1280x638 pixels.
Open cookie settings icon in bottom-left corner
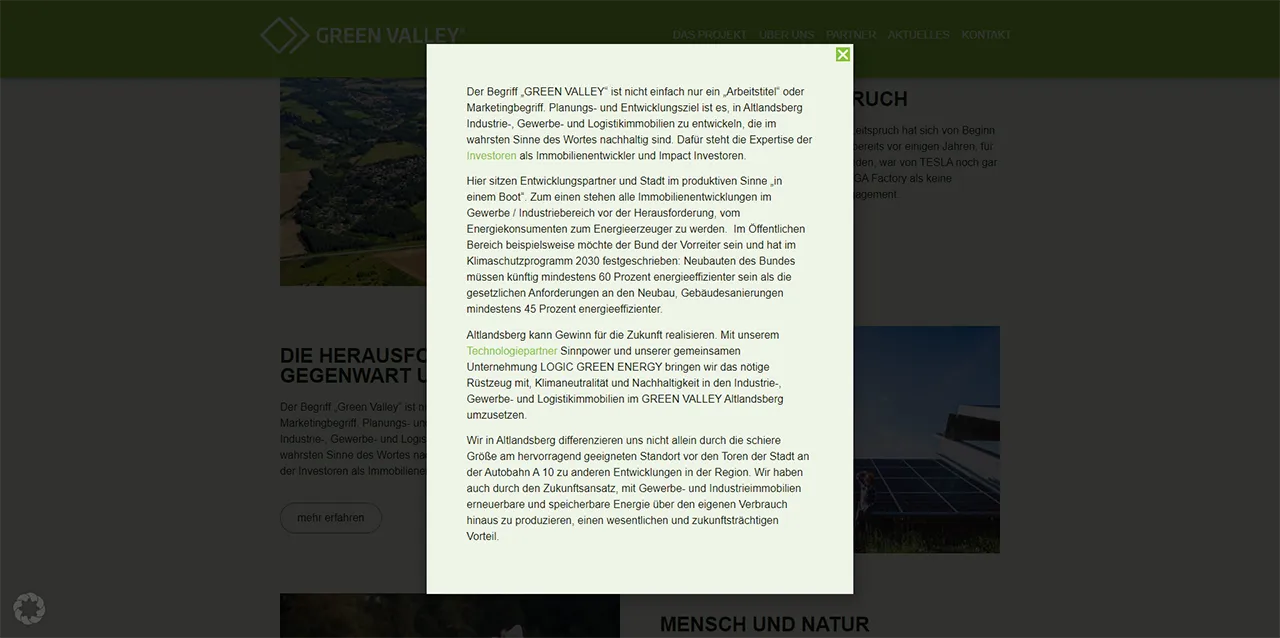pos(29,608)
